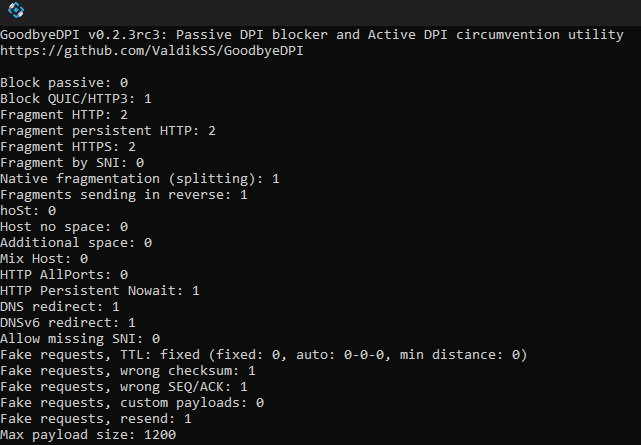The height and width of the screenshot is (445, 641).
Task: Open the github.com/ValdikSS/GoodbyeDPI URL
Action: tap(152, 51)
